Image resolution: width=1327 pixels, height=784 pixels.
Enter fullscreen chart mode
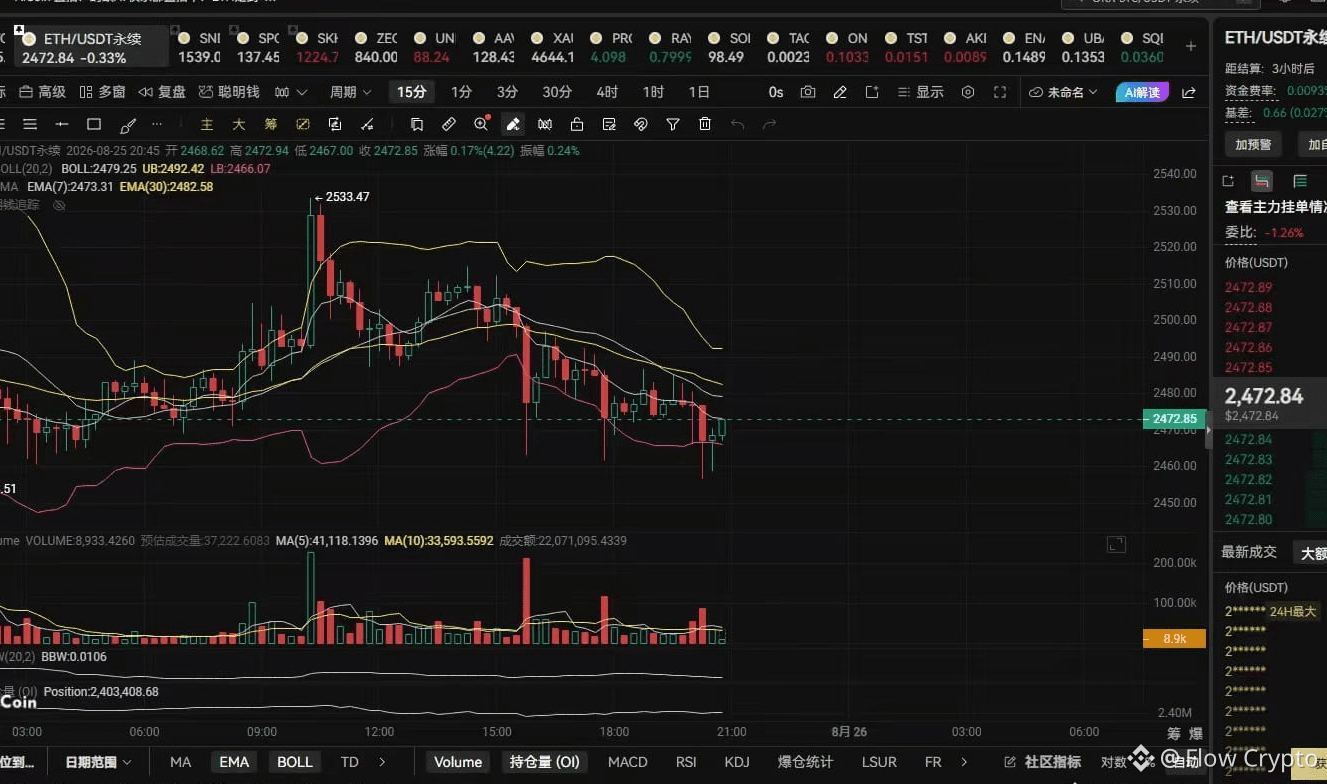coord(1000,92)
